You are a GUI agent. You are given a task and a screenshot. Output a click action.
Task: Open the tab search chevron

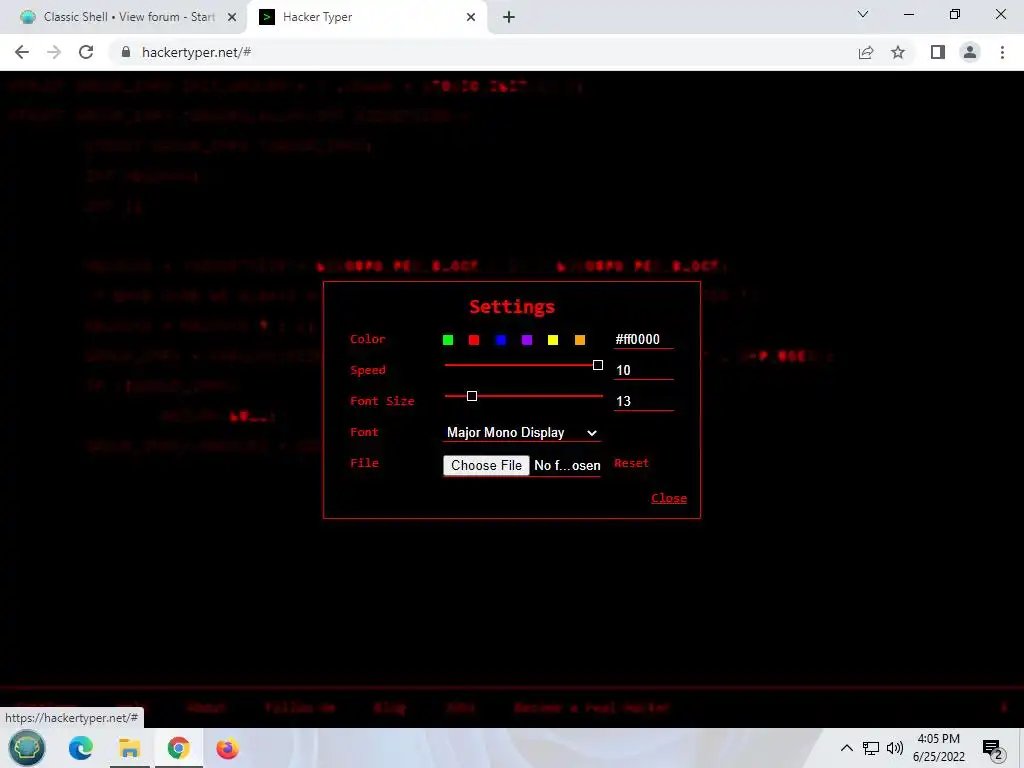coord(863,14)
